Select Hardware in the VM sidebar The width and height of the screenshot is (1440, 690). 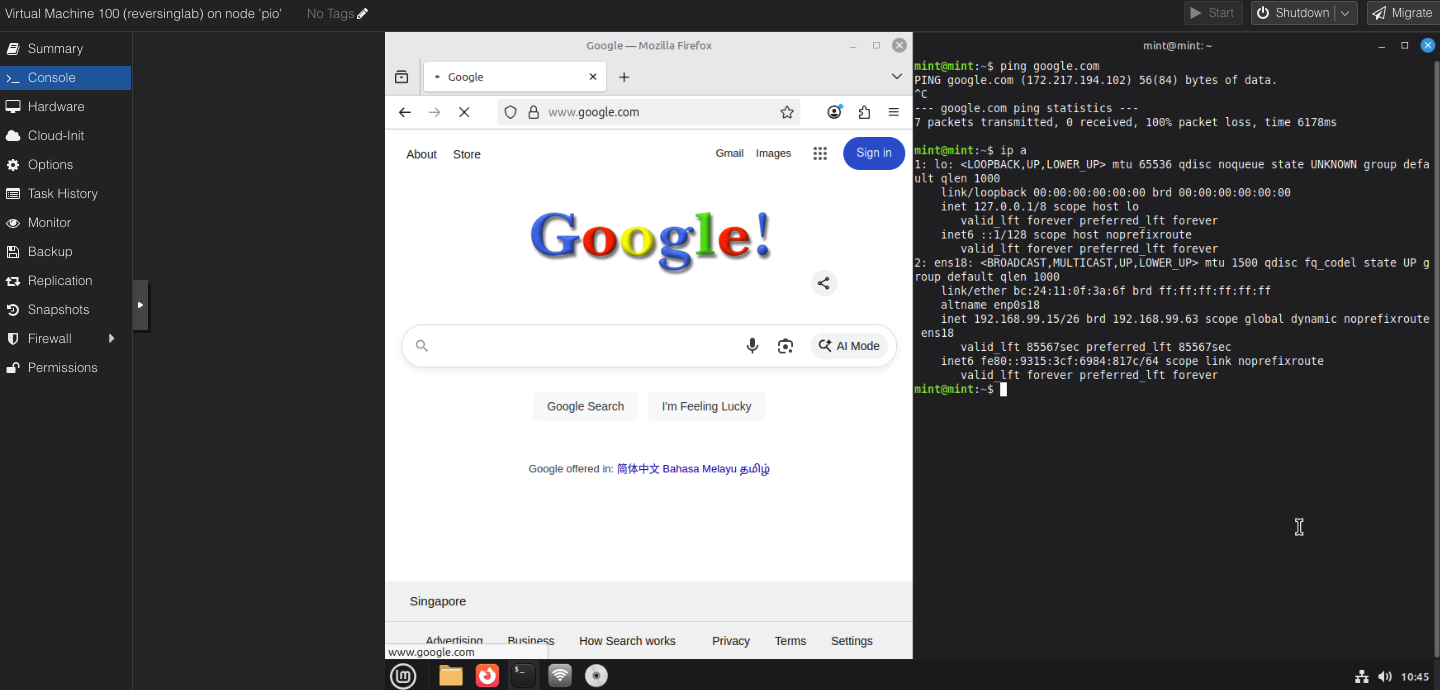tap(56, 107)
